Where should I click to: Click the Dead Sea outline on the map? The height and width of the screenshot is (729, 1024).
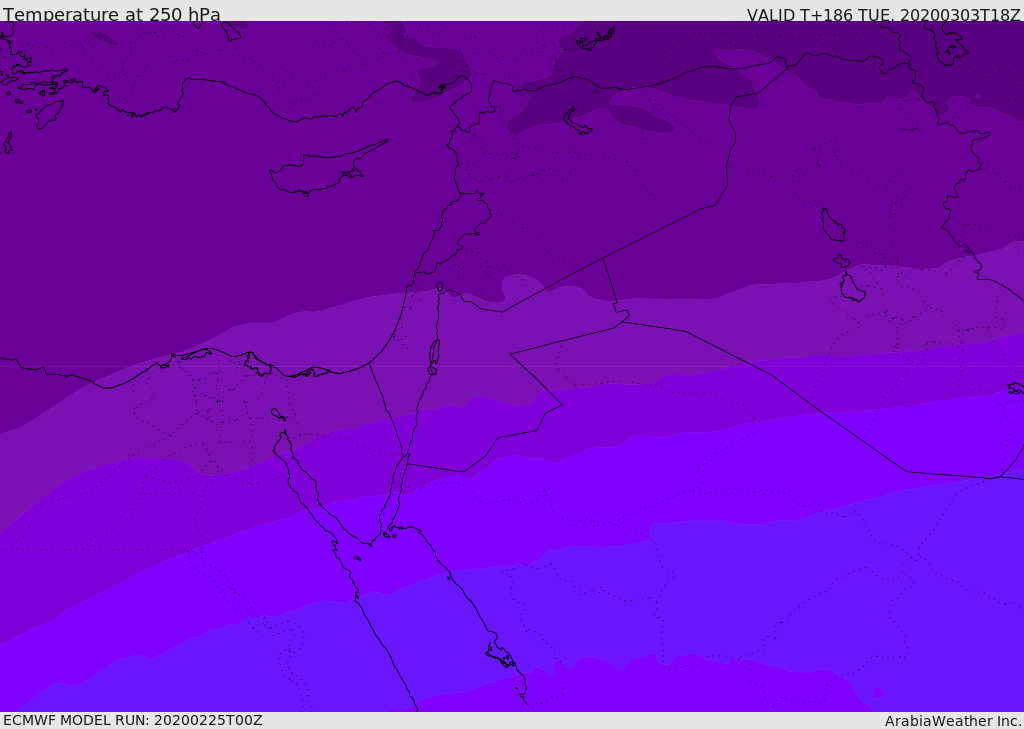pyautogui.click(x=434, y=353)
